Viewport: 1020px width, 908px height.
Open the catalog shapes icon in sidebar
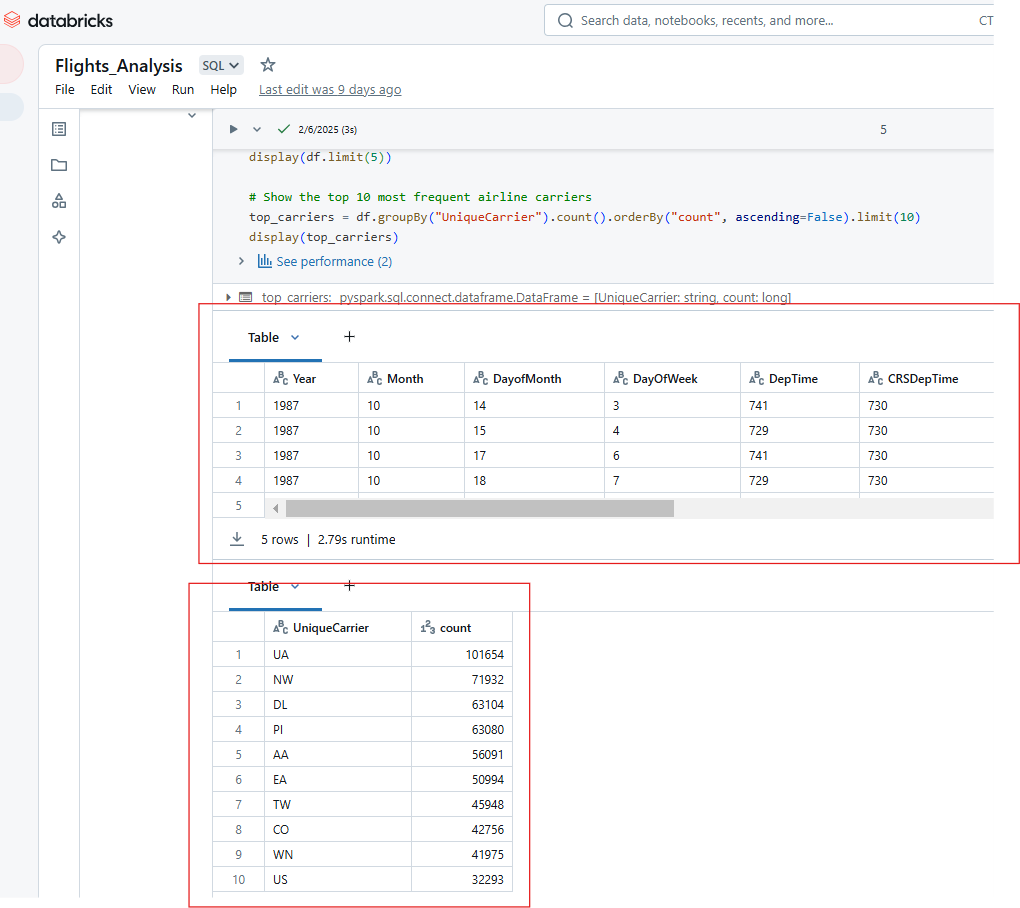pyautogui.click(x=59, y=201)
